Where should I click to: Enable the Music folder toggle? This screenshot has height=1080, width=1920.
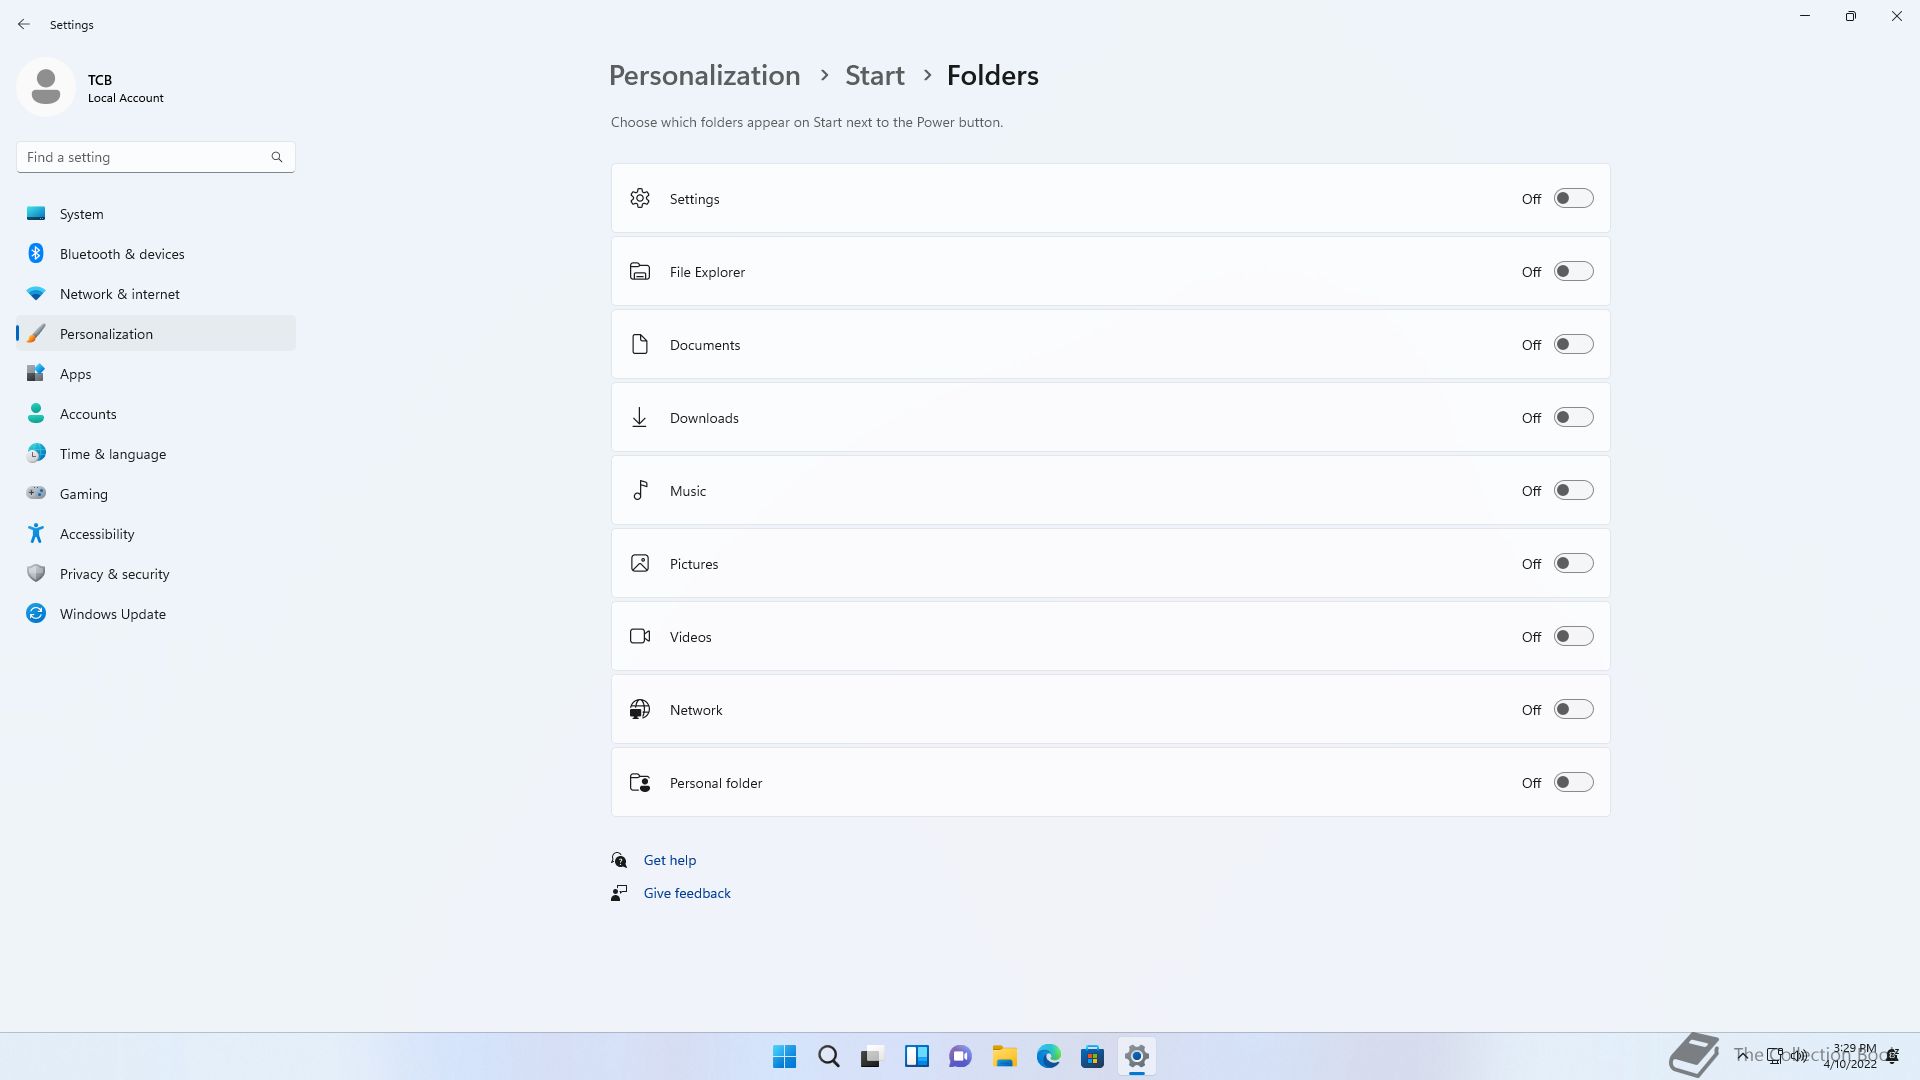coord(1573,490)
